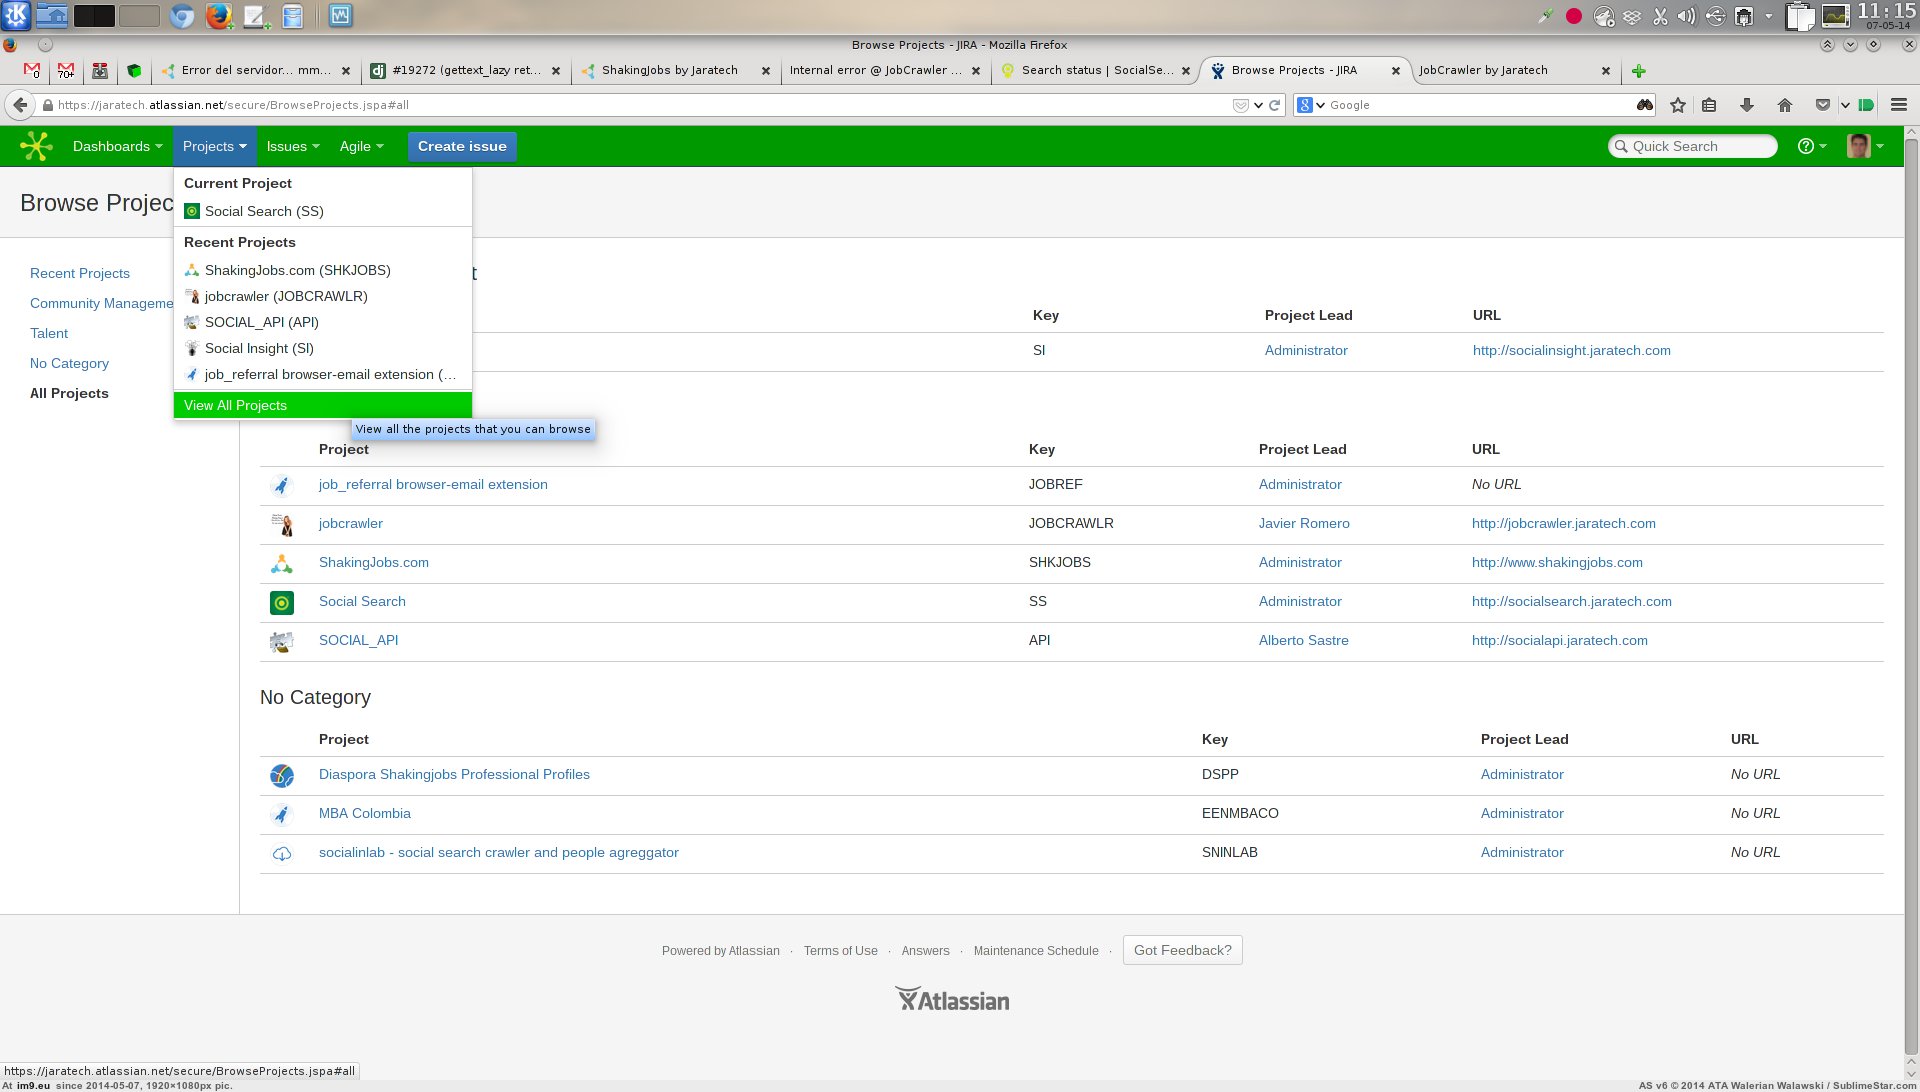Screen dimensions: 1920x1092
Task: Click the Social Search green project icon
Action: [282, 602]
